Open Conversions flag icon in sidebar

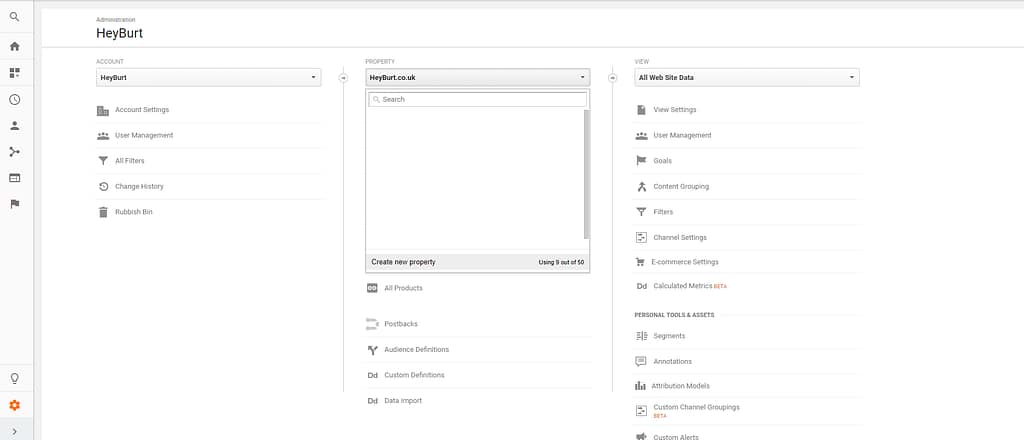coord(14,204)
